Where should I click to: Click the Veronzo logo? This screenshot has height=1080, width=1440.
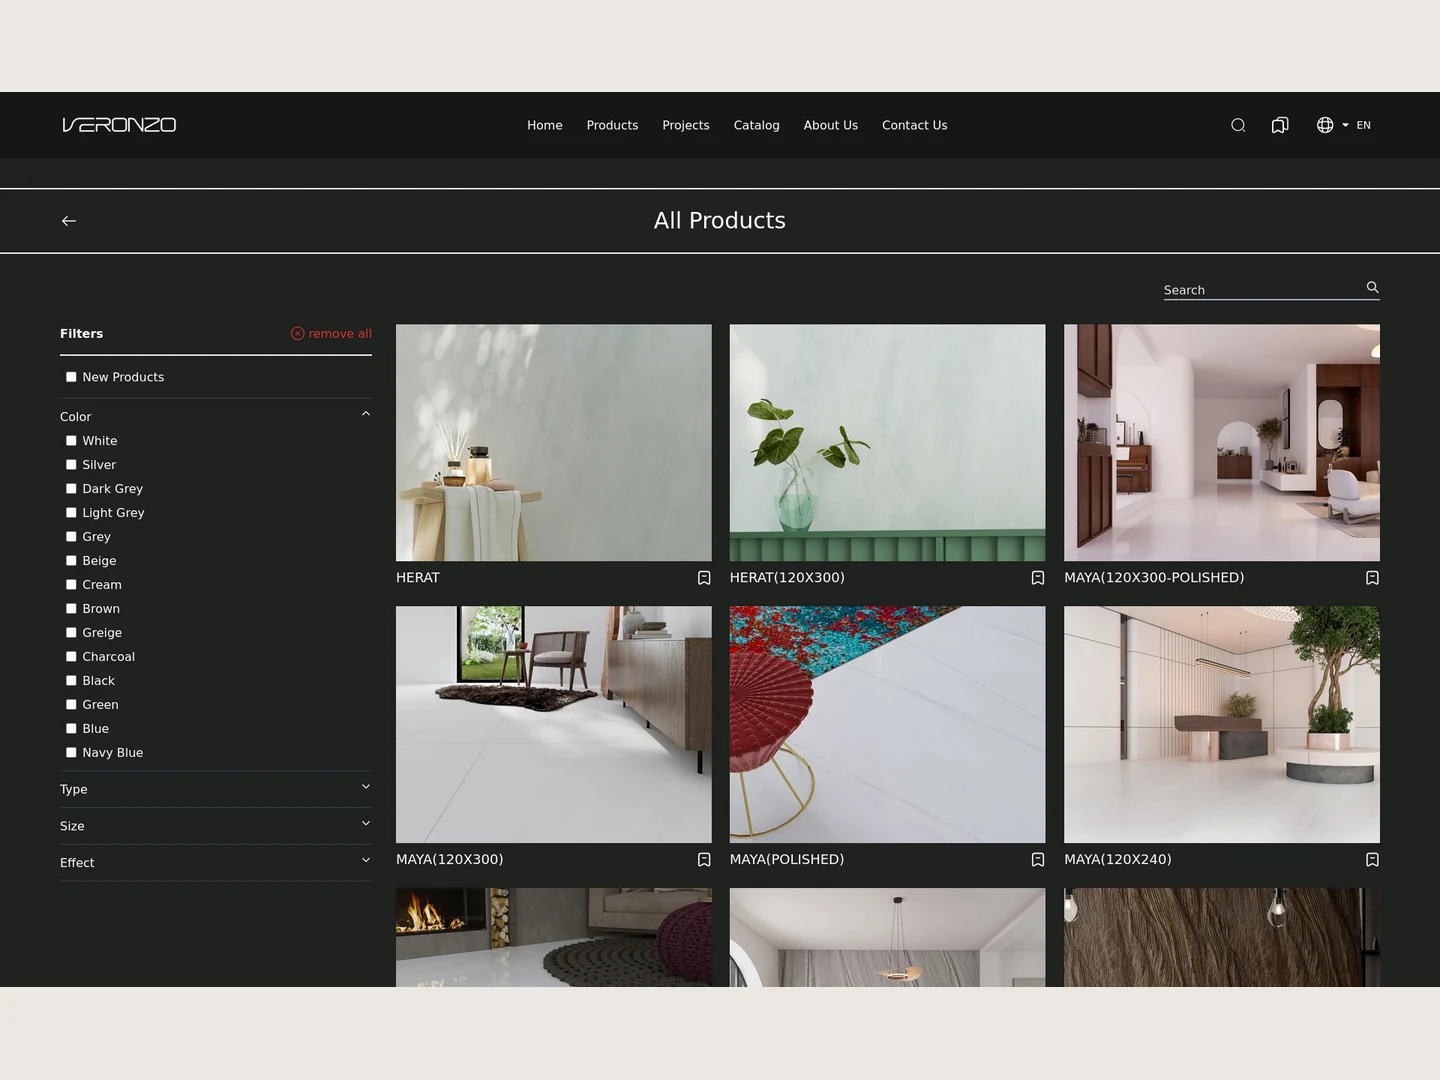point(119,125)
